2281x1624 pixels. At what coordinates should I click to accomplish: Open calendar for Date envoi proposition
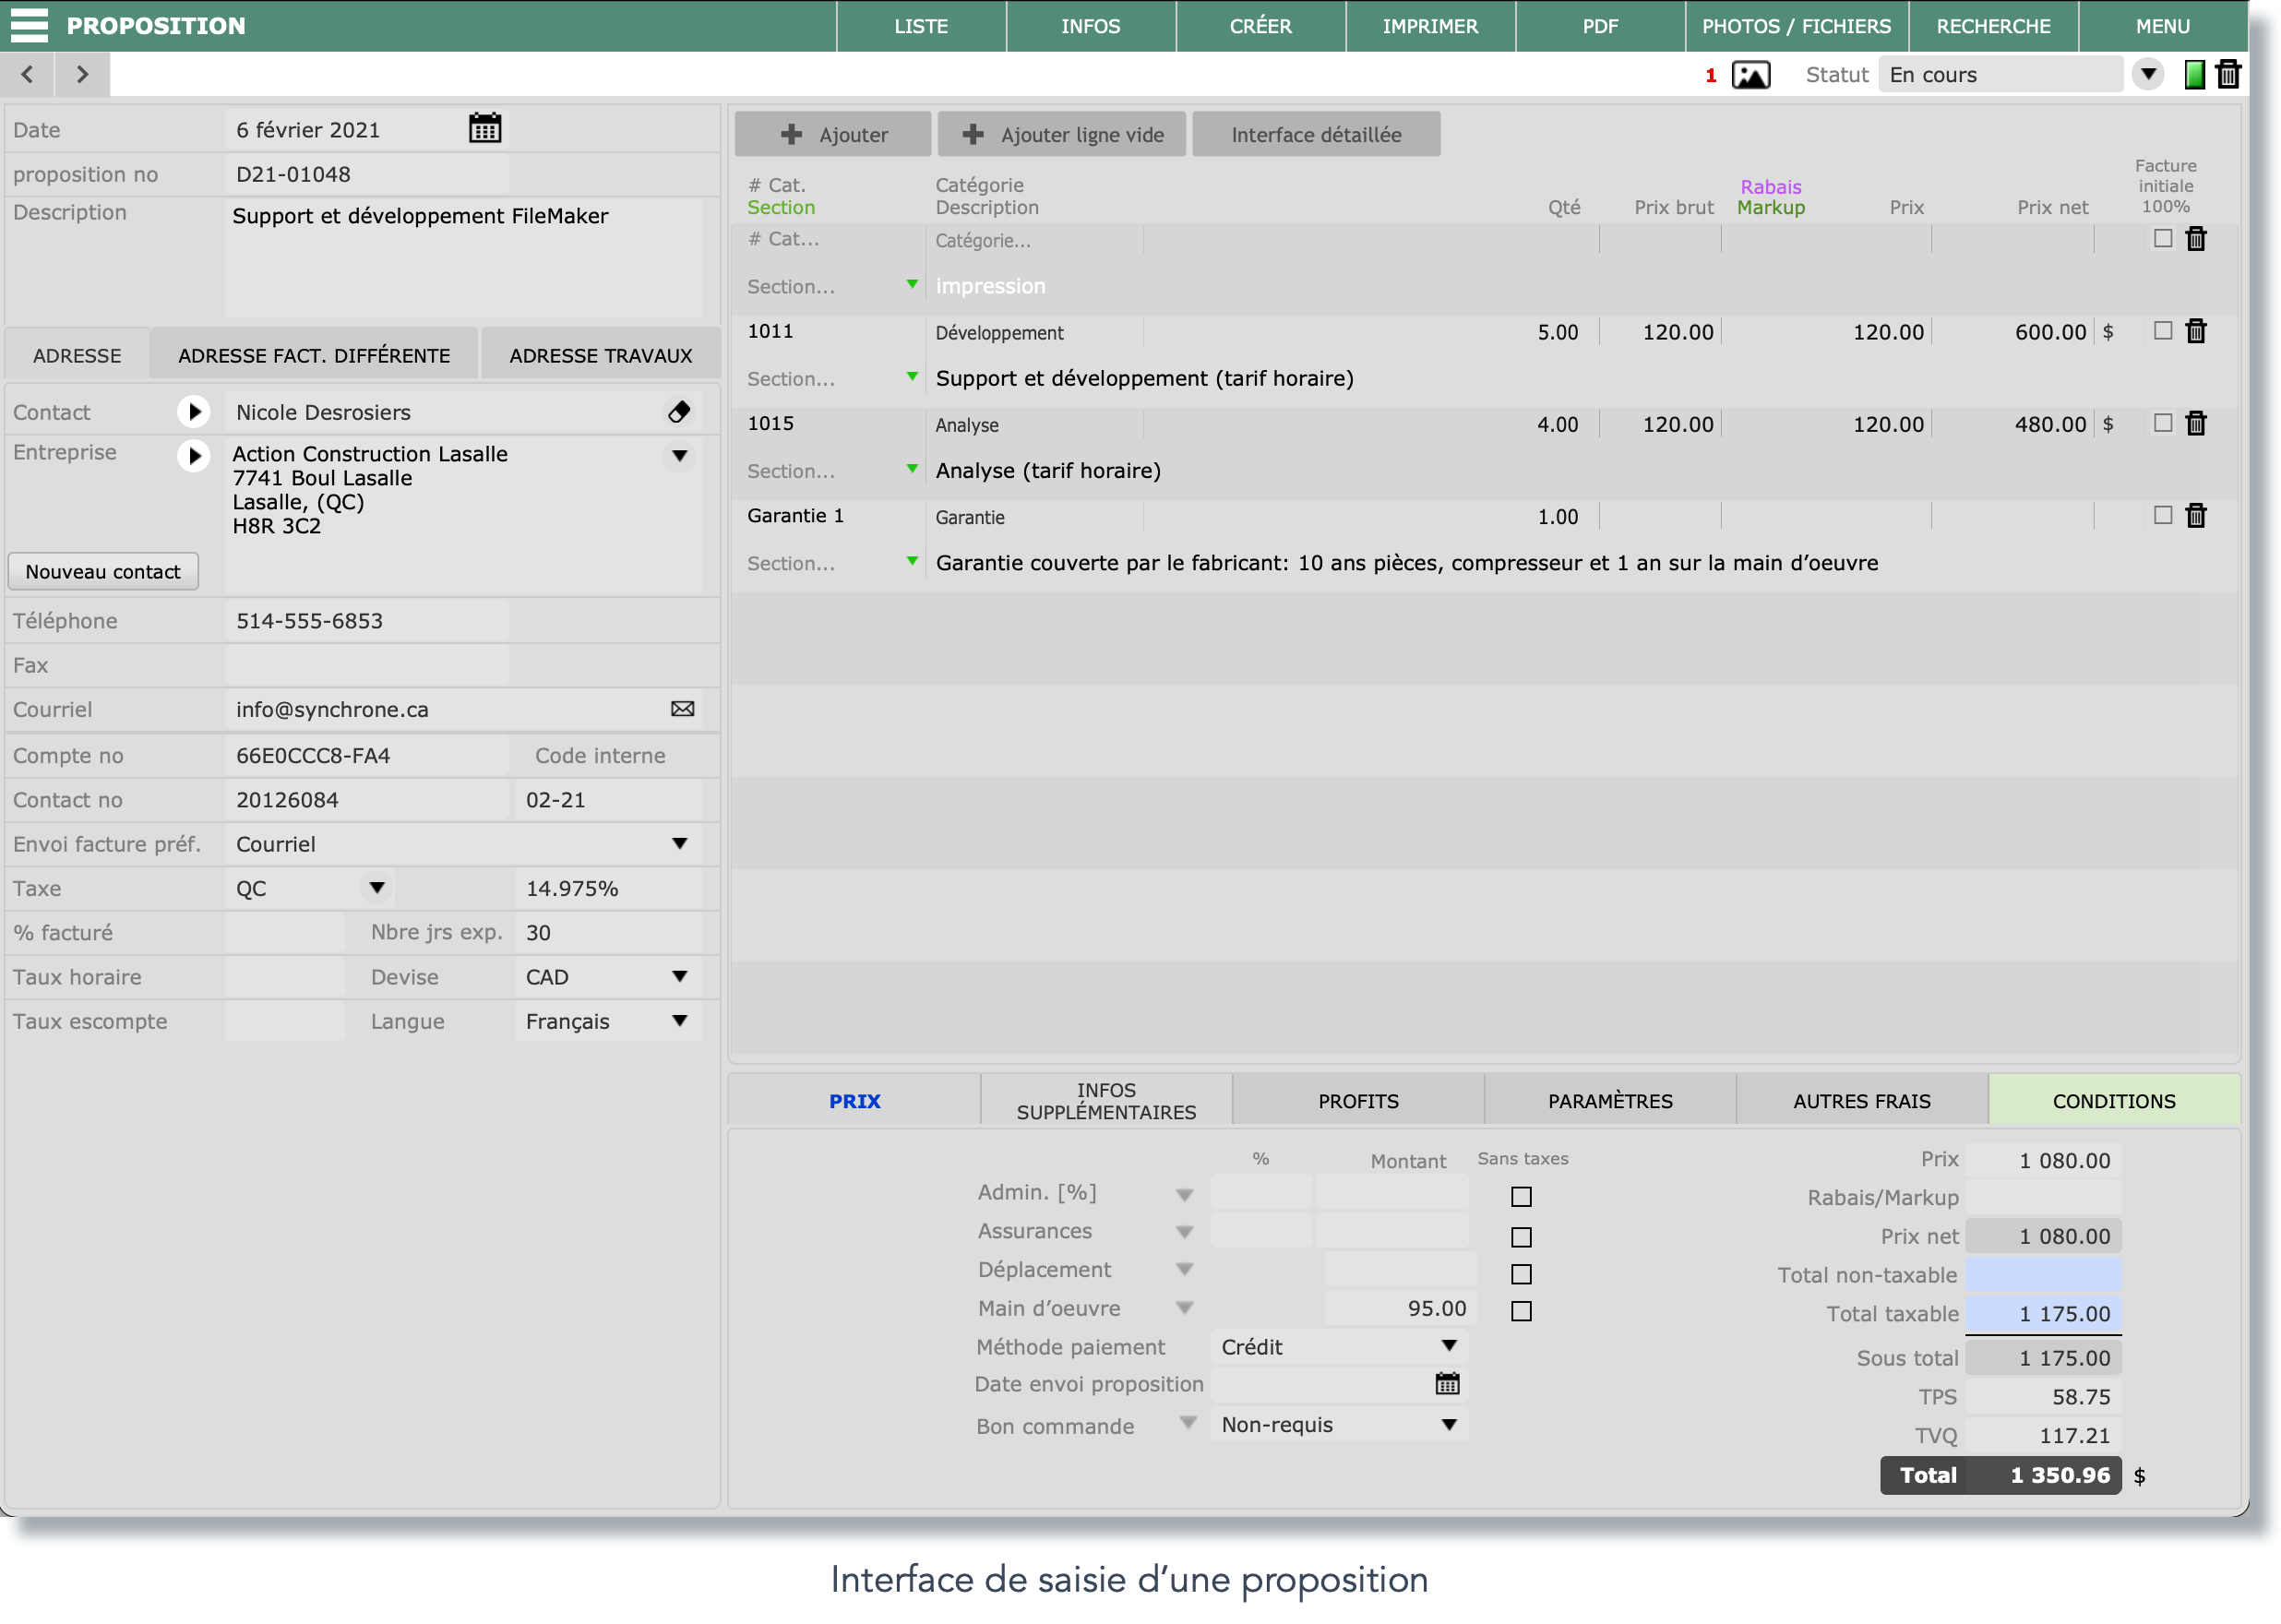1447,1384
